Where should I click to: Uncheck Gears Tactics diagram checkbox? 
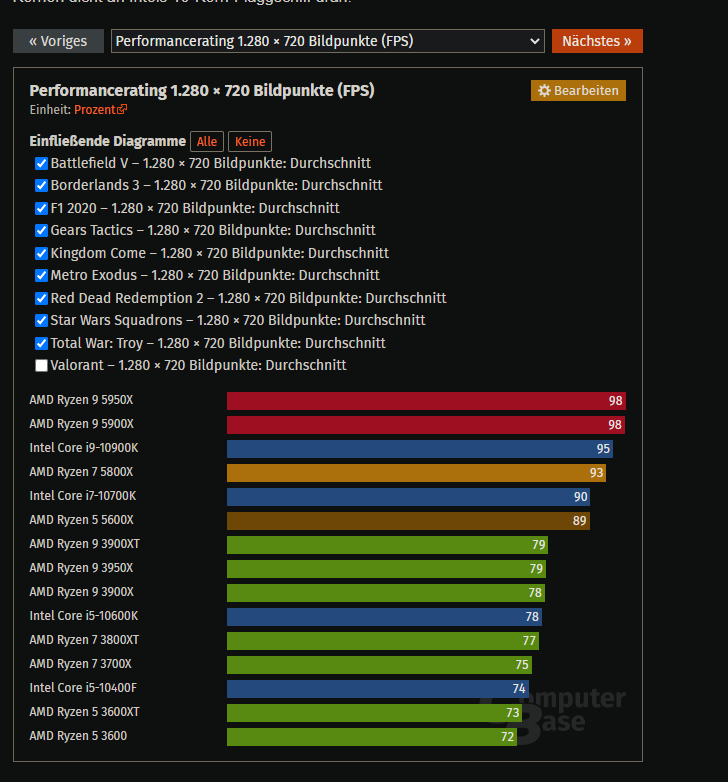[41, 230]
